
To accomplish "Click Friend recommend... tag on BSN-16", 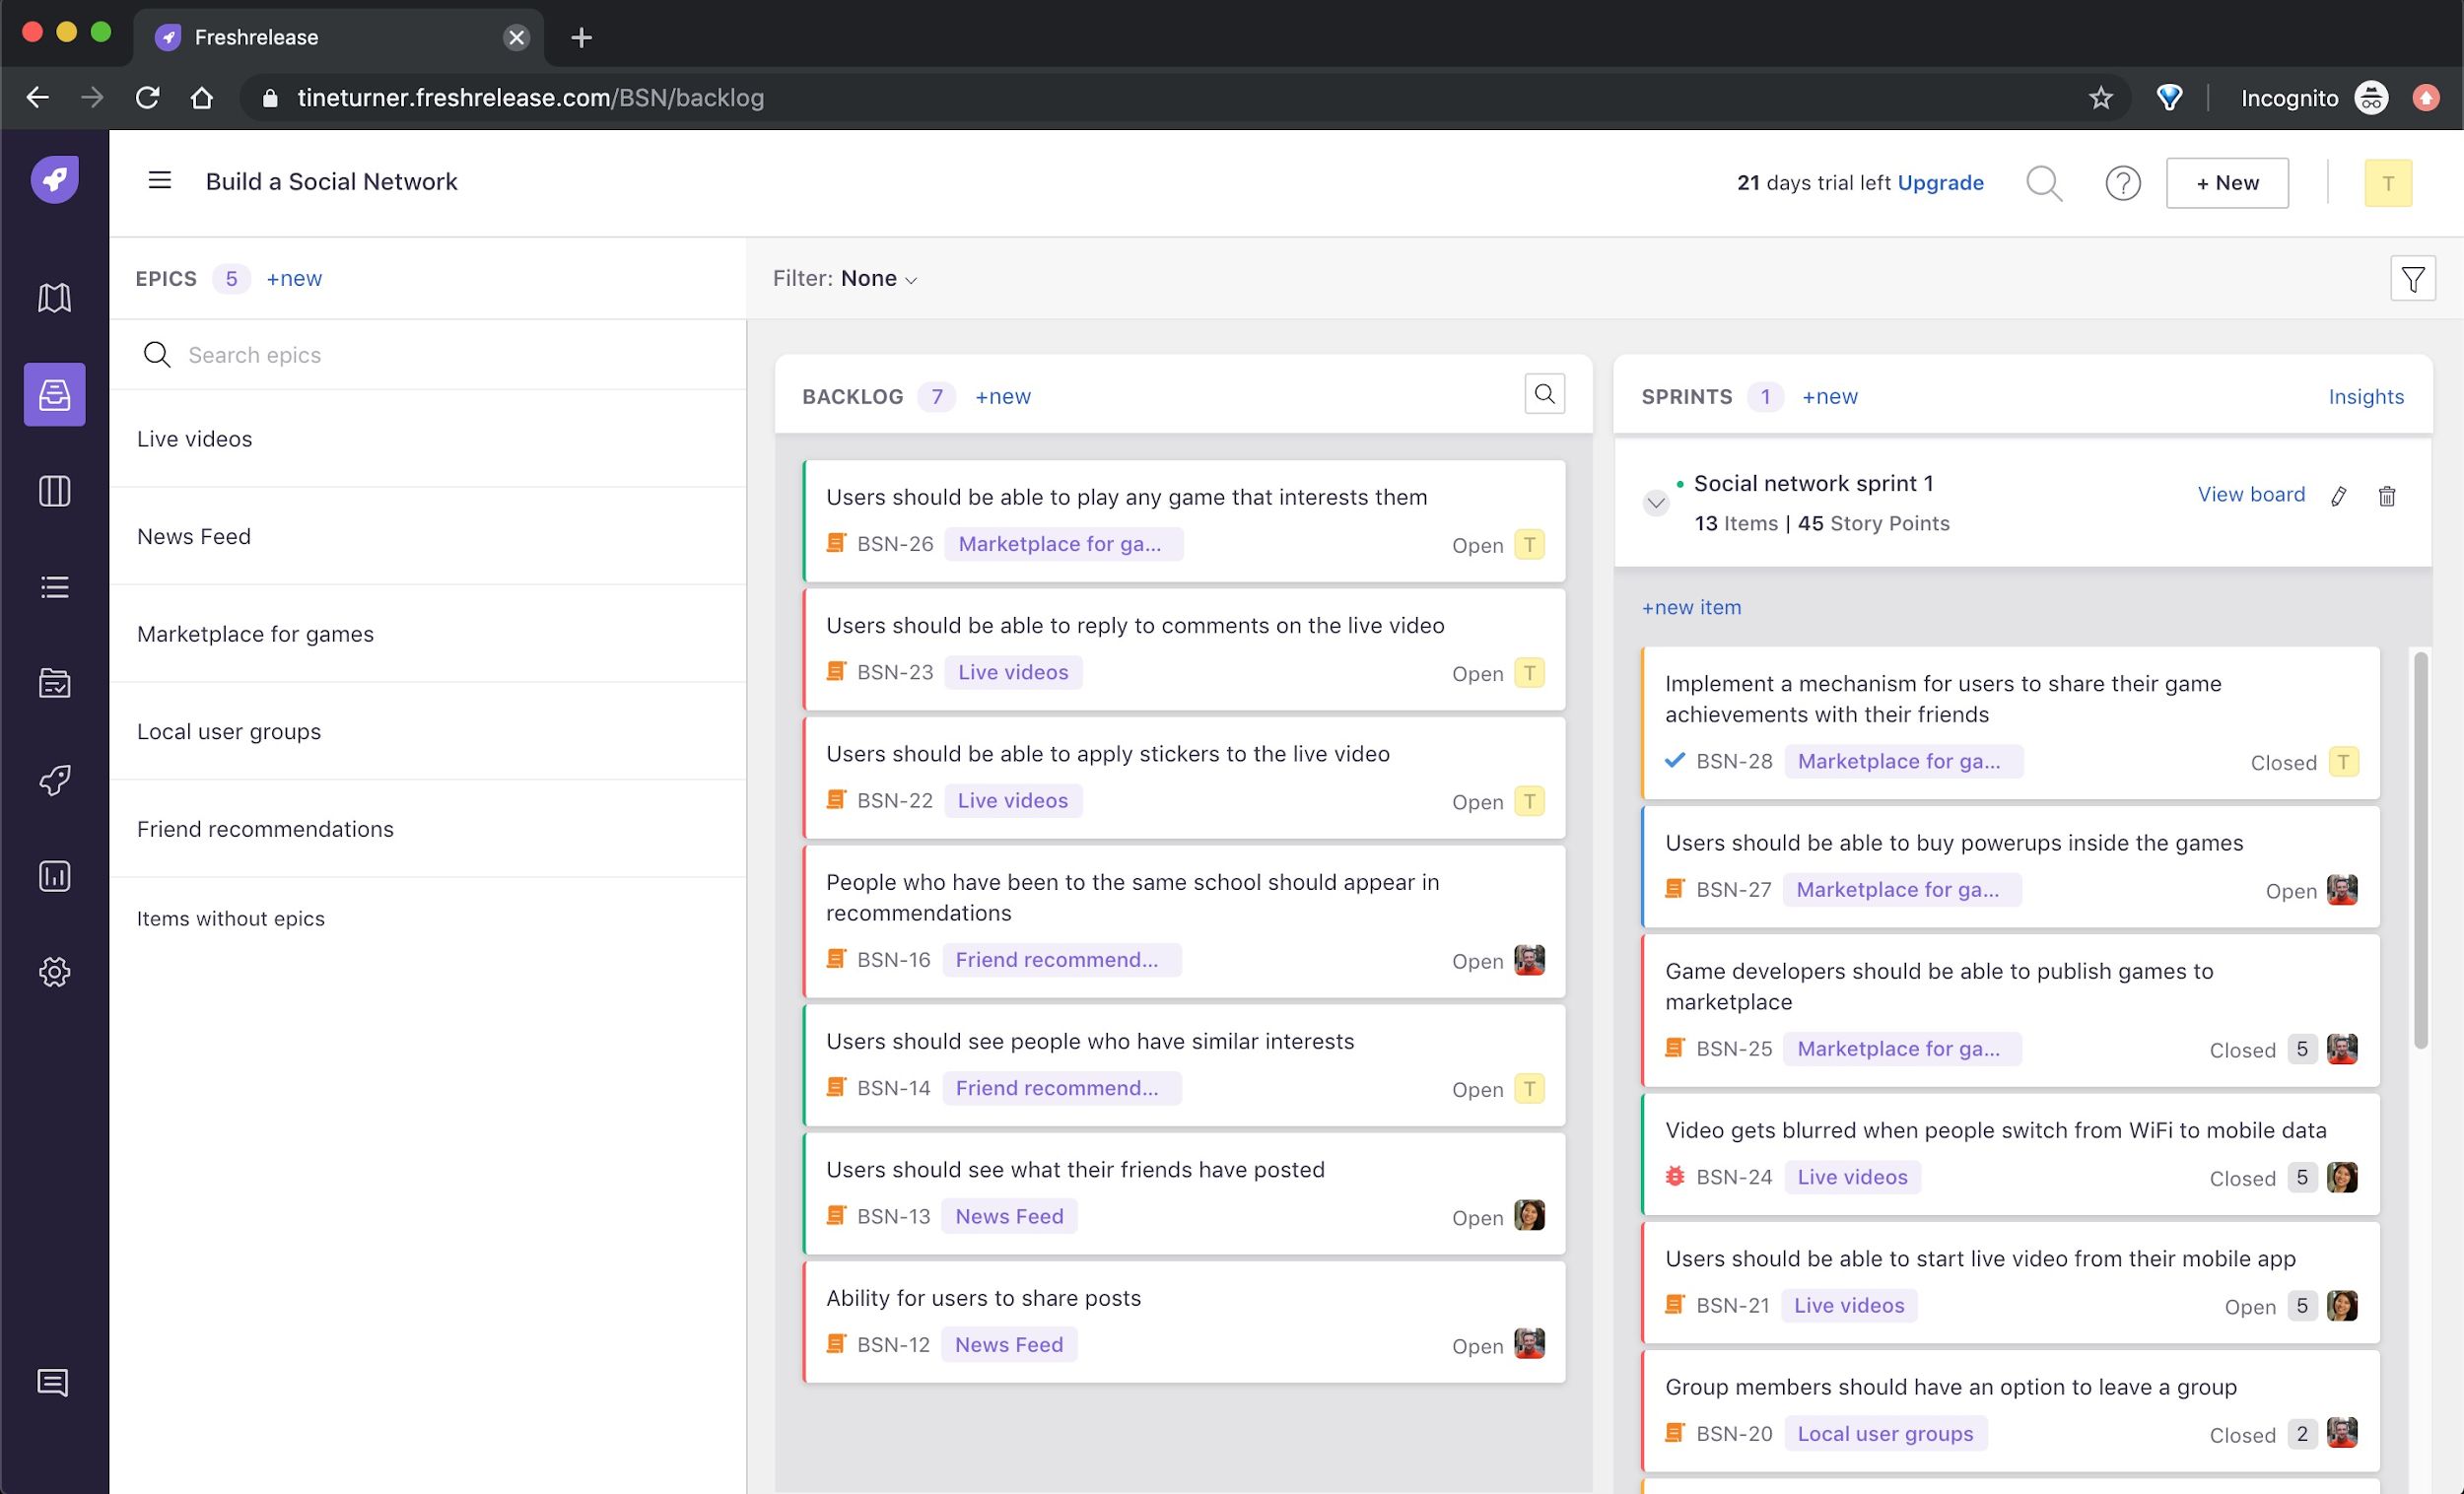I will (x=1061, y=960).
